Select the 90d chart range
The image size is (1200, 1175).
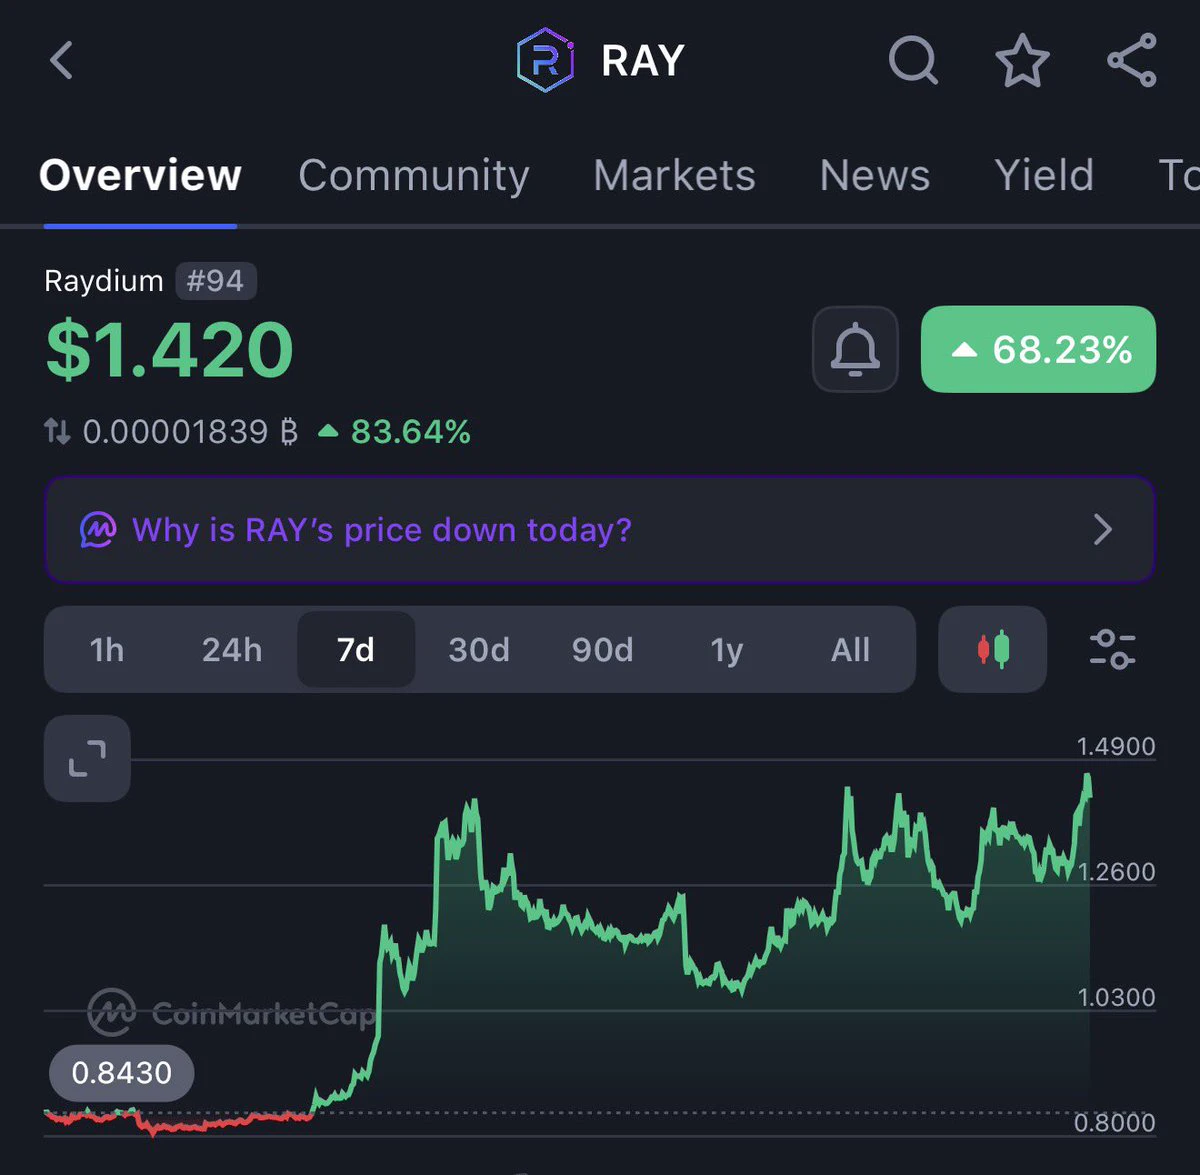pyautogui.click(x=602, y=650)
